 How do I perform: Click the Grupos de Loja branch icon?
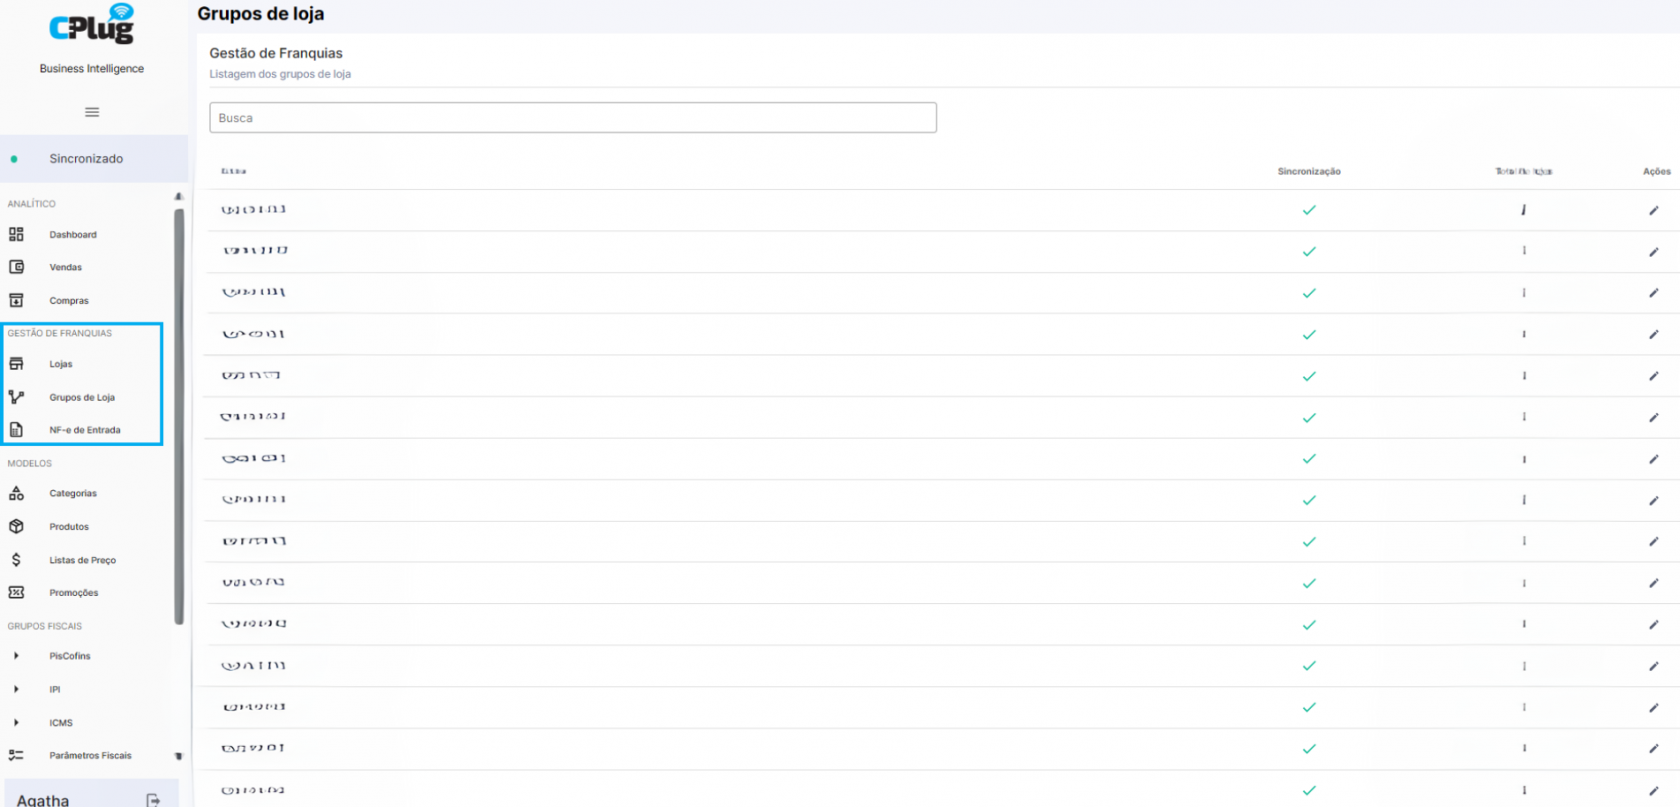pyautogui.click(x=16, y=397)
